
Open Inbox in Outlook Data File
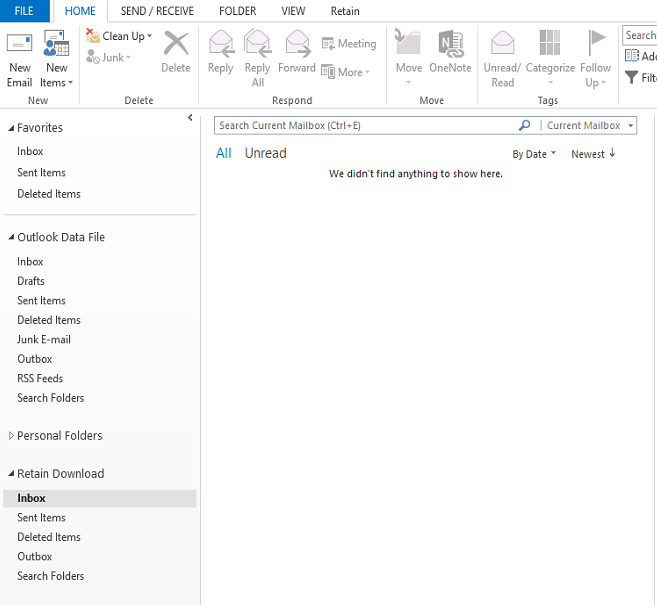(30, 262)
